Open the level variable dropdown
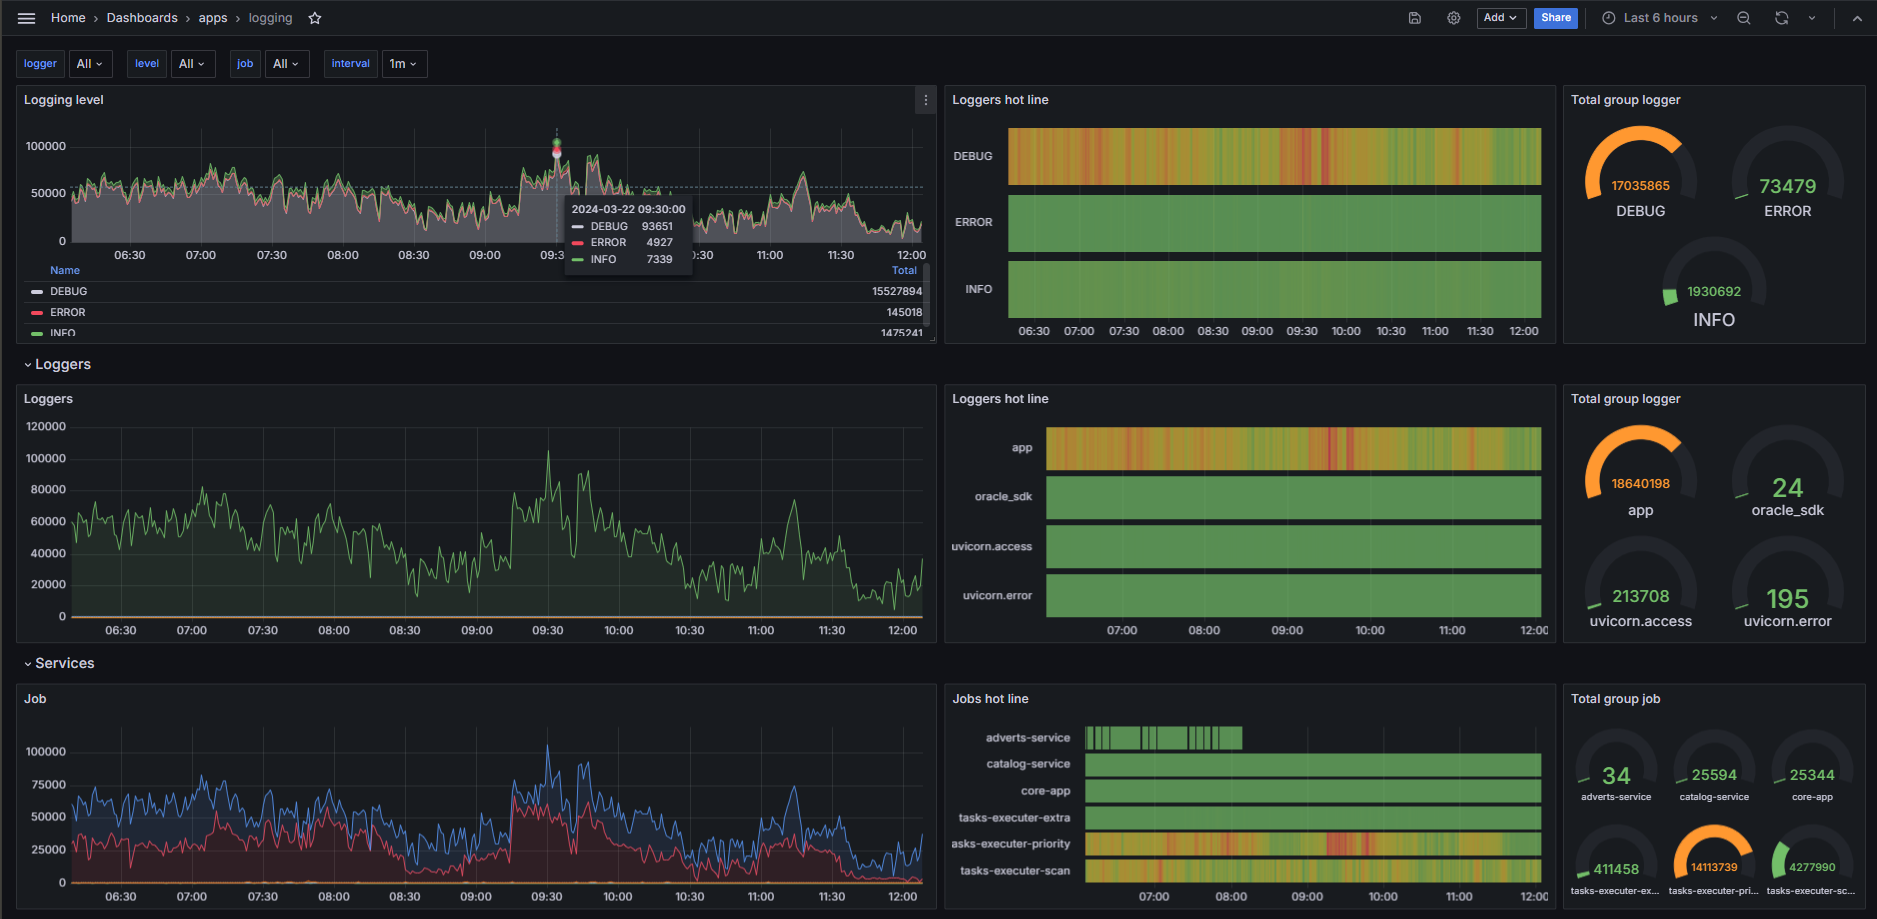This screenshot has height=919, width=1877. (192, 64)
